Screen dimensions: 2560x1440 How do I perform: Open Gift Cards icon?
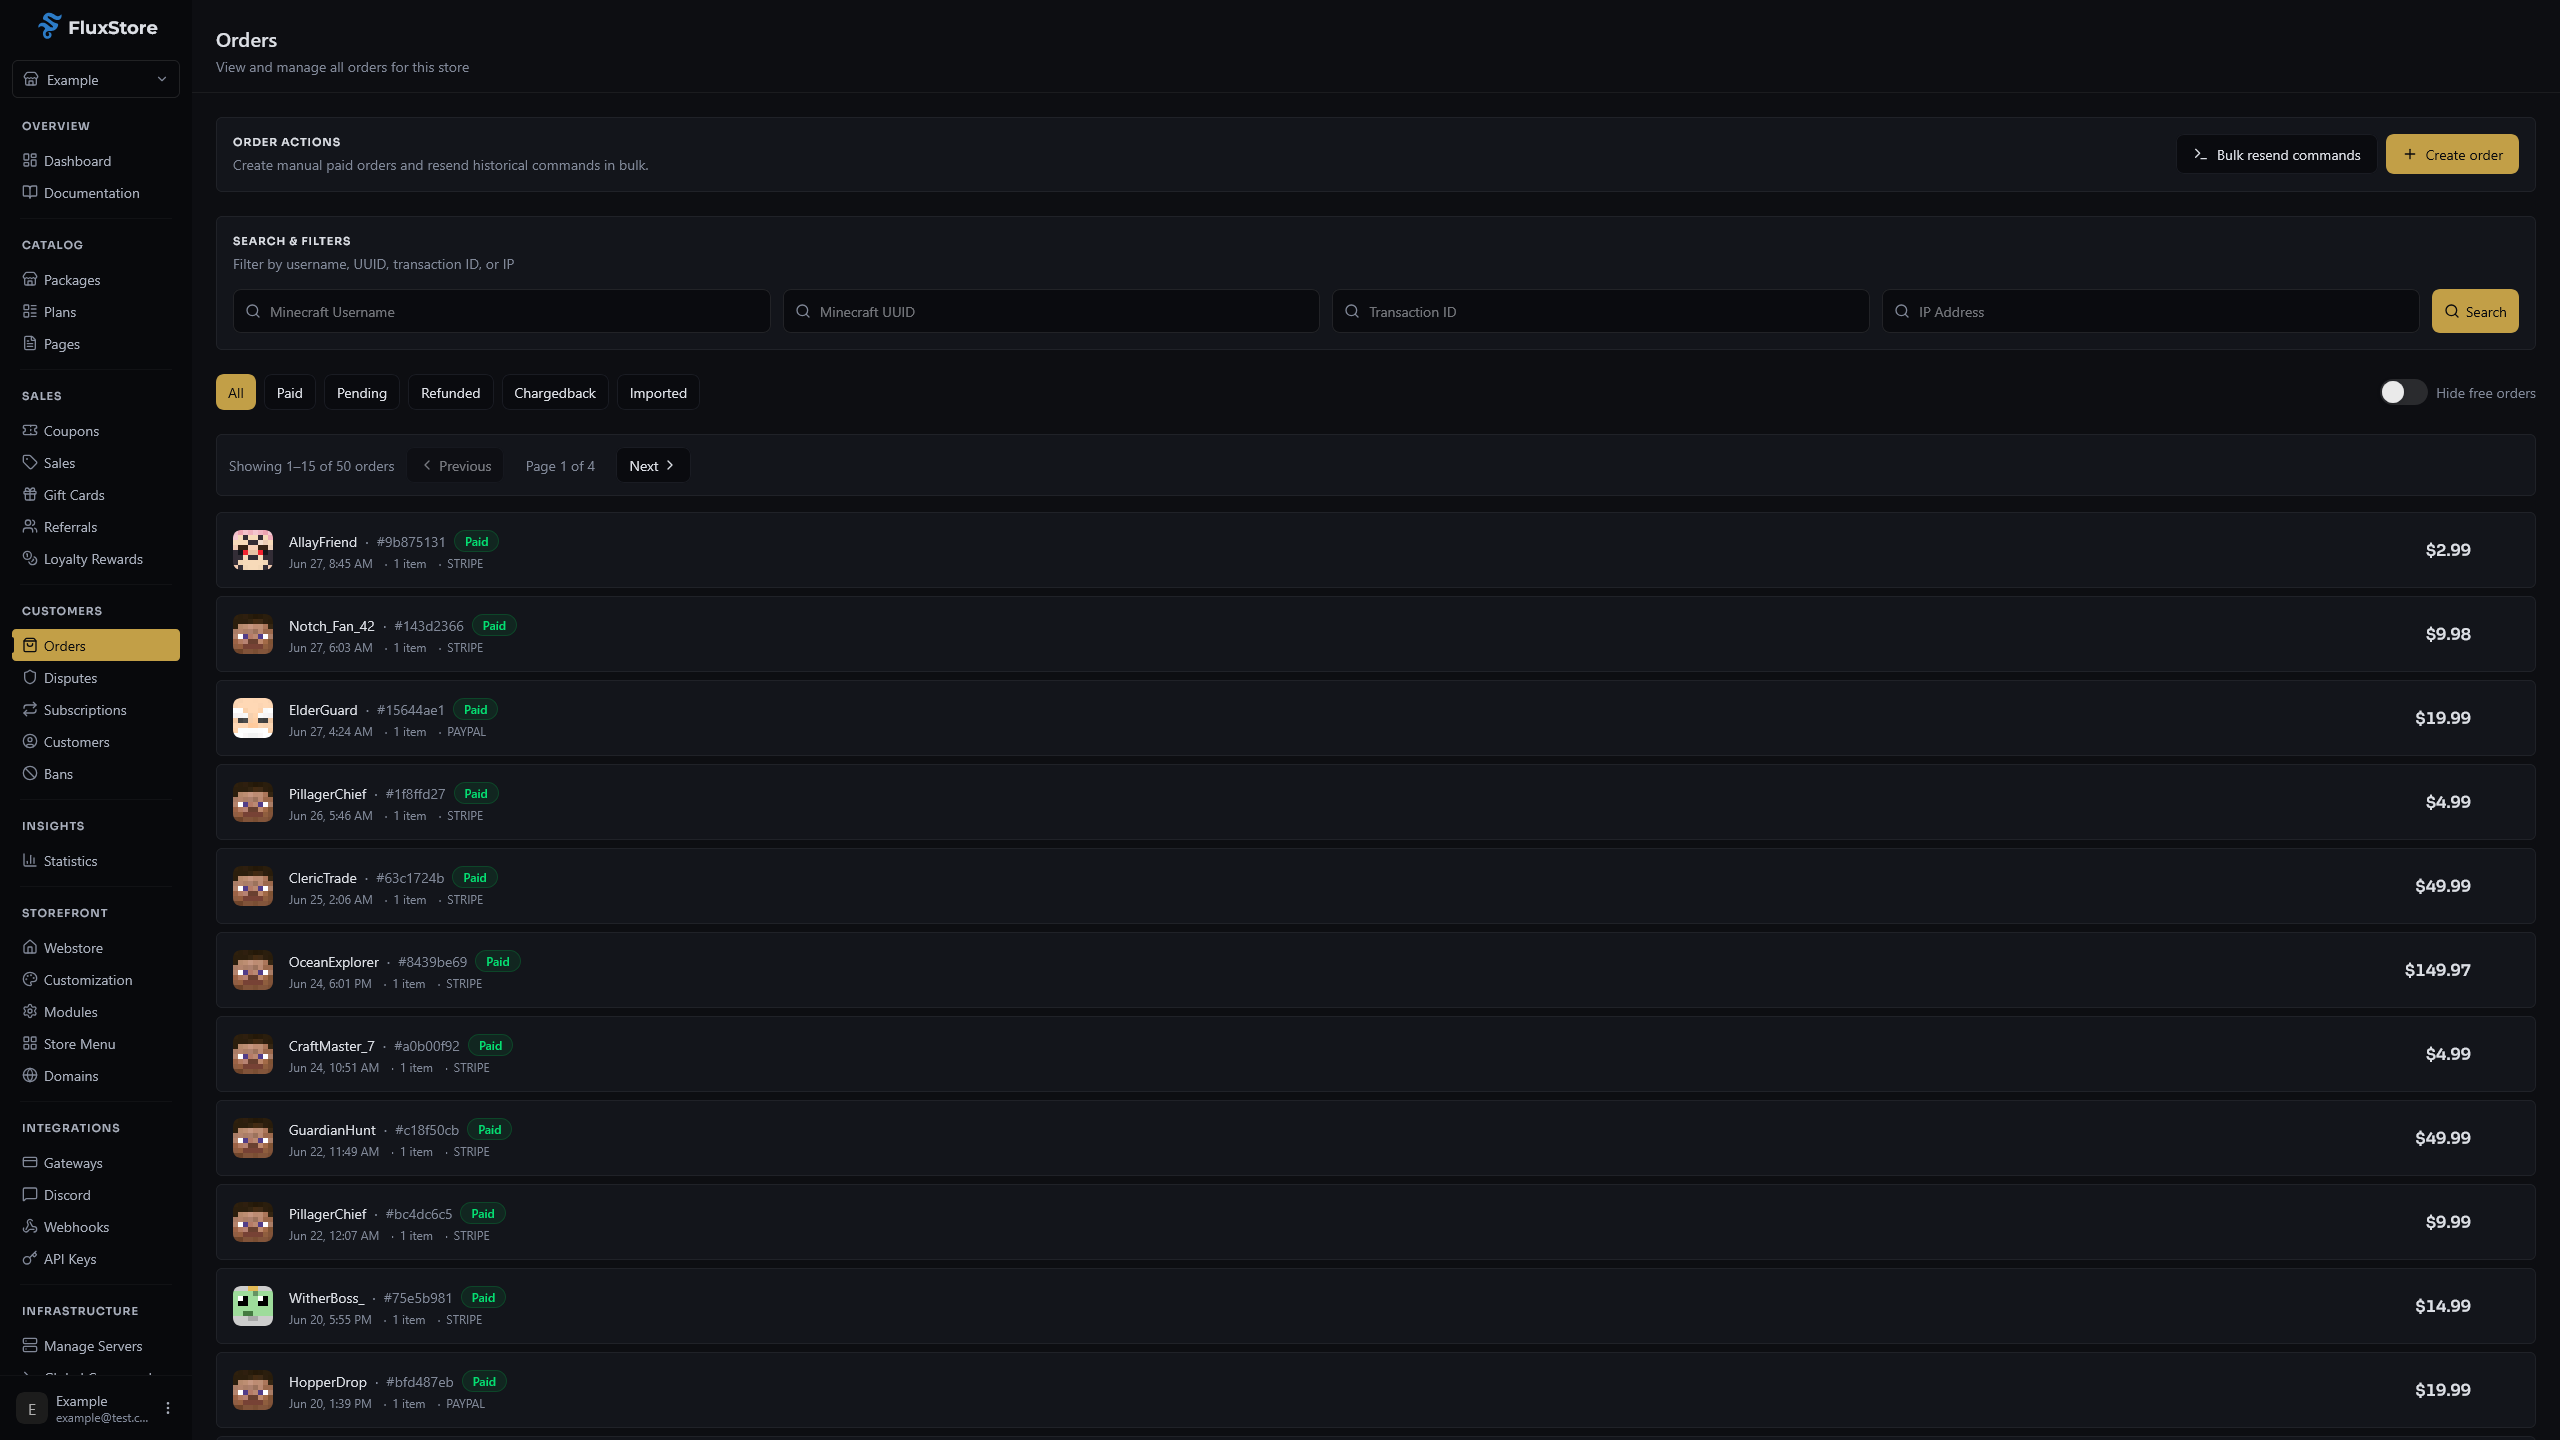click(x=30, y=494)
